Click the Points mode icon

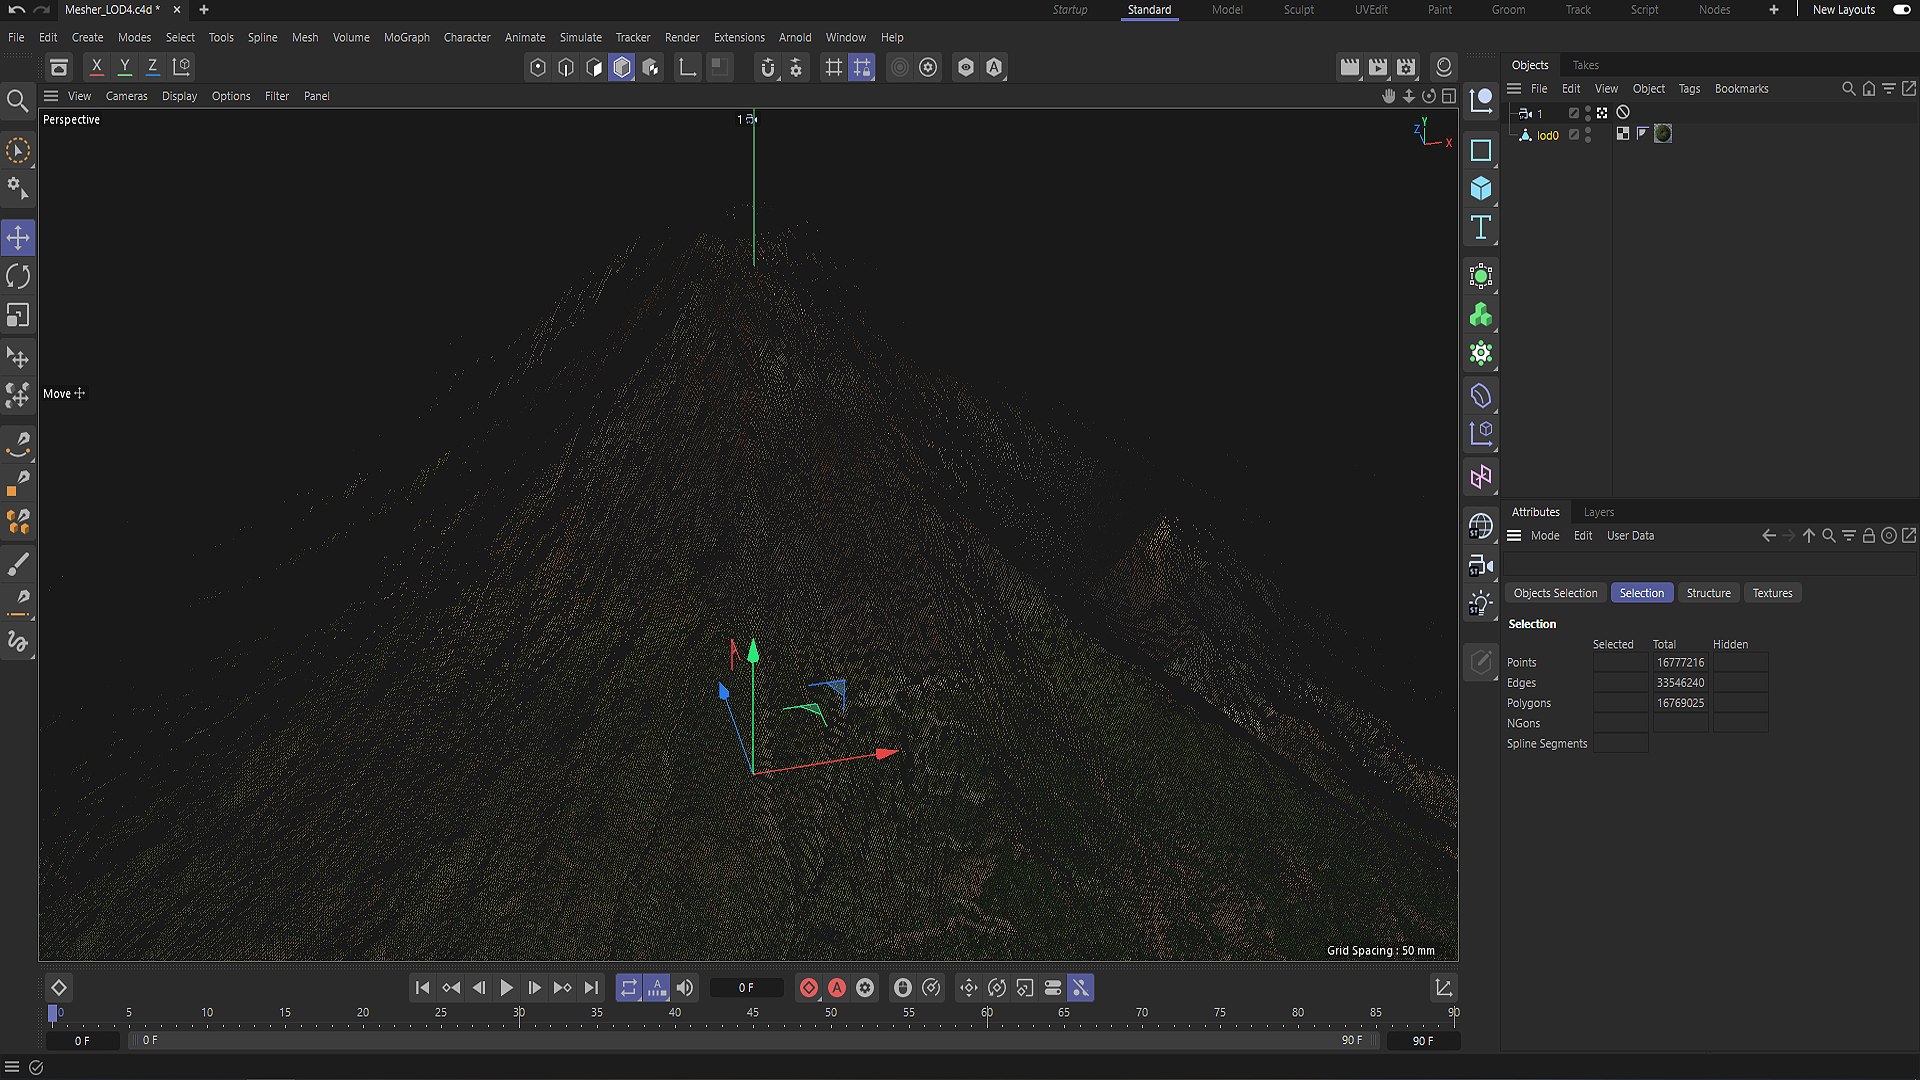tap(538, 67)
